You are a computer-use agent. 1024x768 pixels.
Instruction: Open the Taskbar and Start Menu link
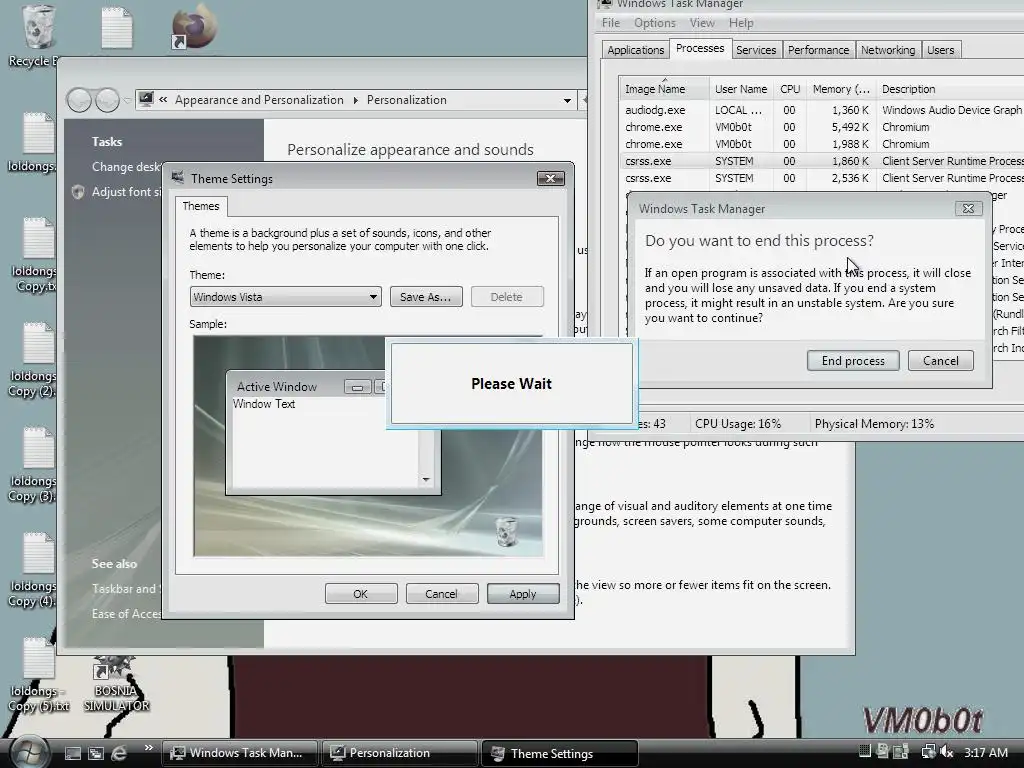(126, 588)
